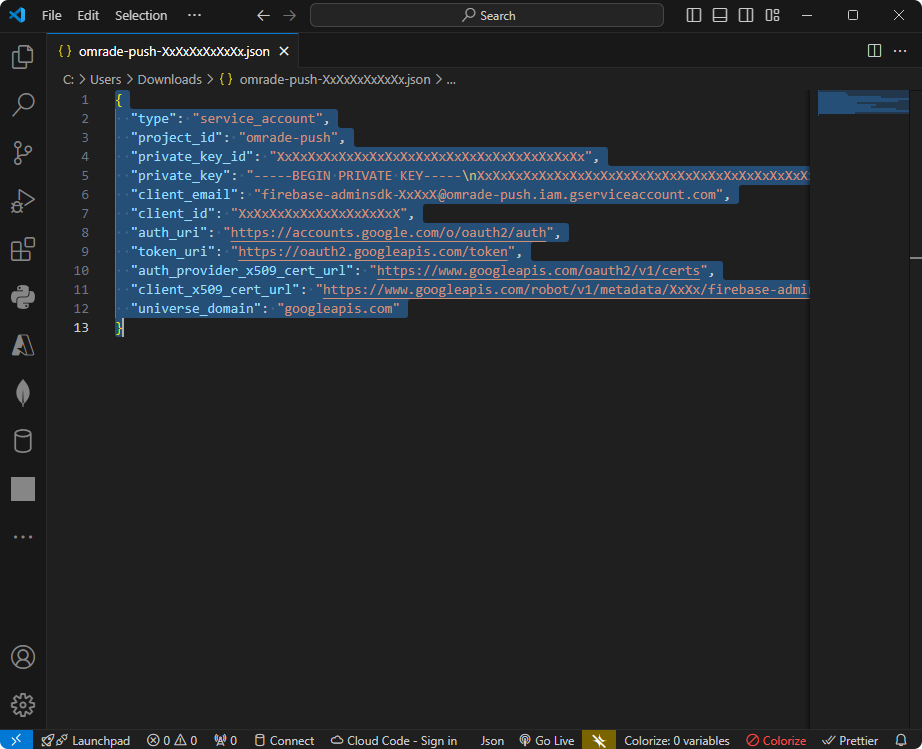
Task: Open the File menu
Action: coord(52,15)
